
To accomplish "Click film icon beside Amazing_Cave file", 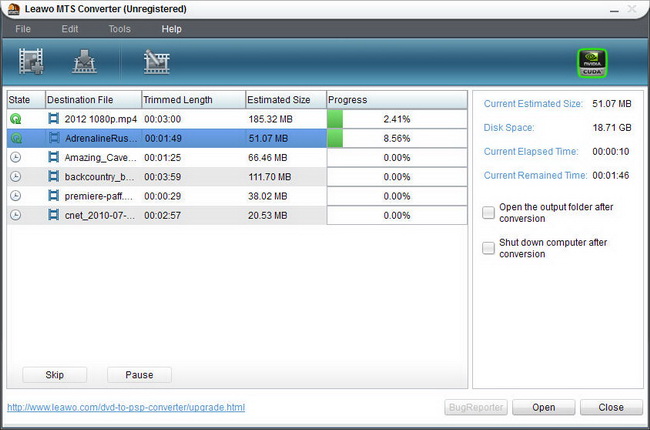I will 53,157.
